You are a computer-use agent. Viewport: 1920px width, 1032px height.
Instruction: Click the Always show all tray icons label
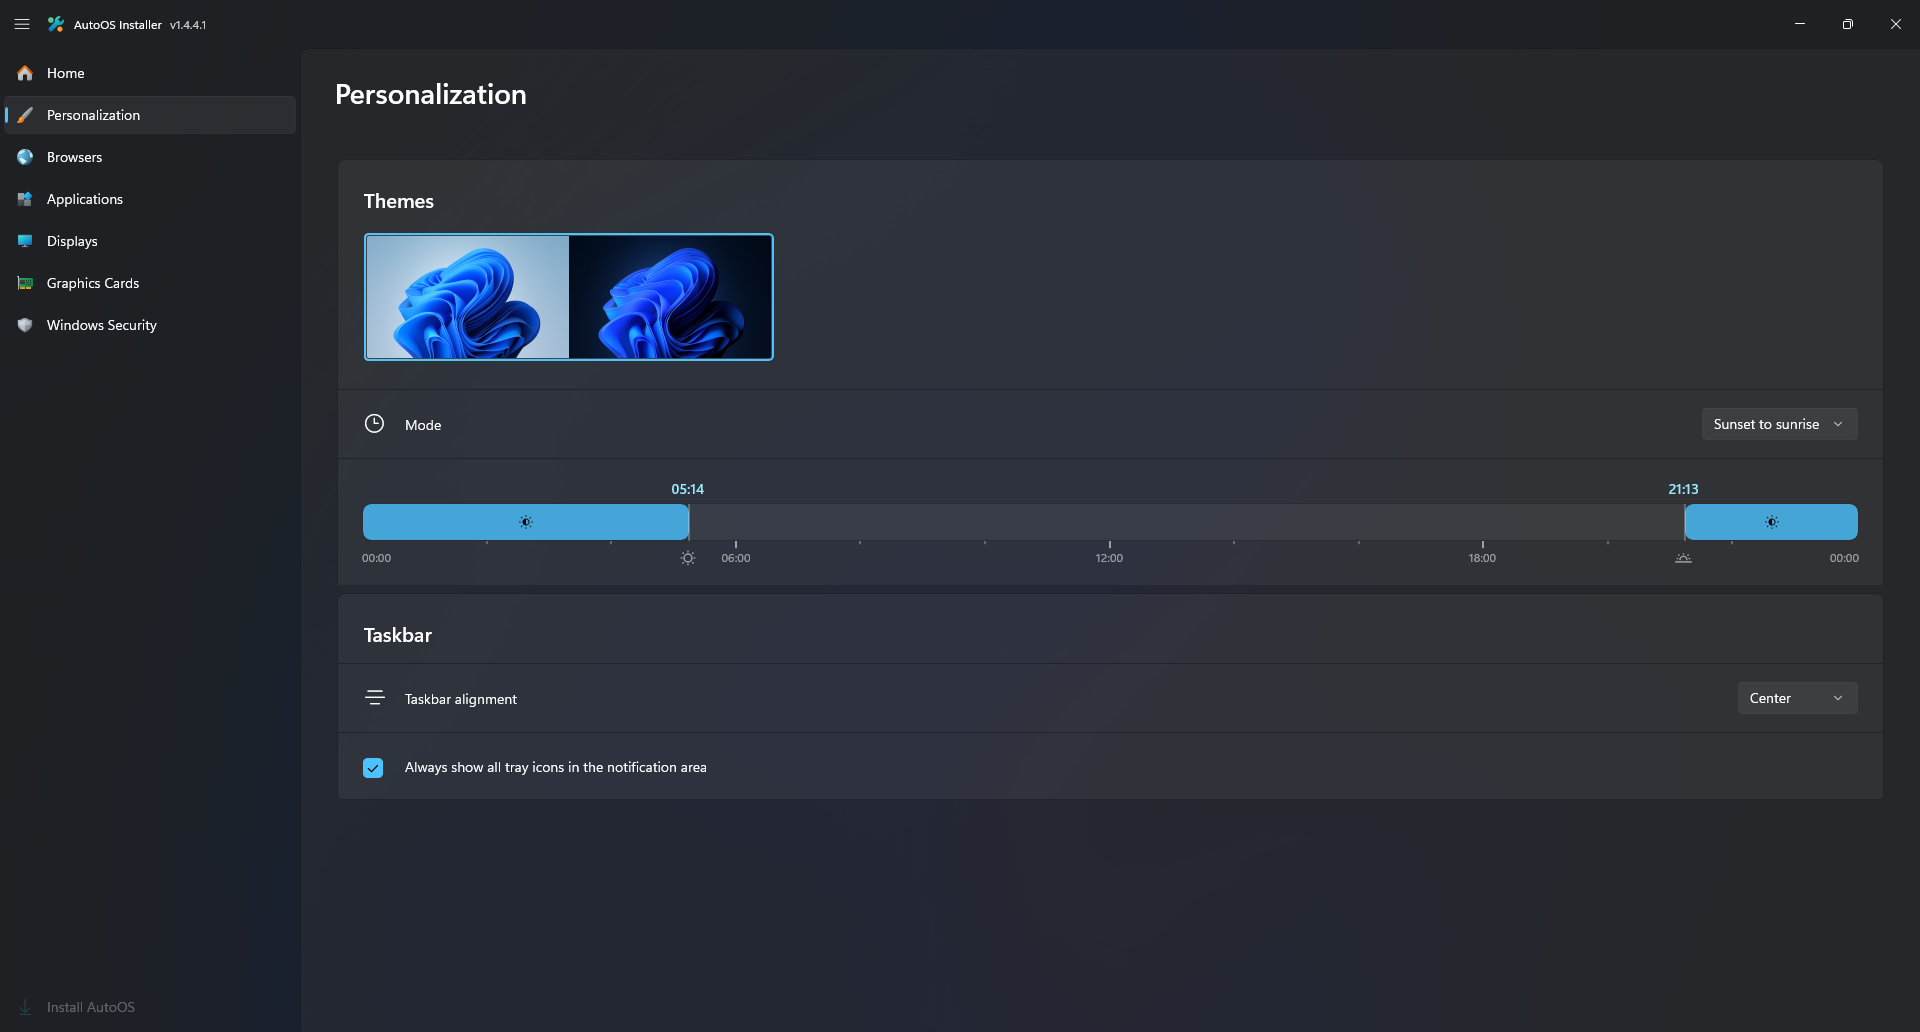555,767
